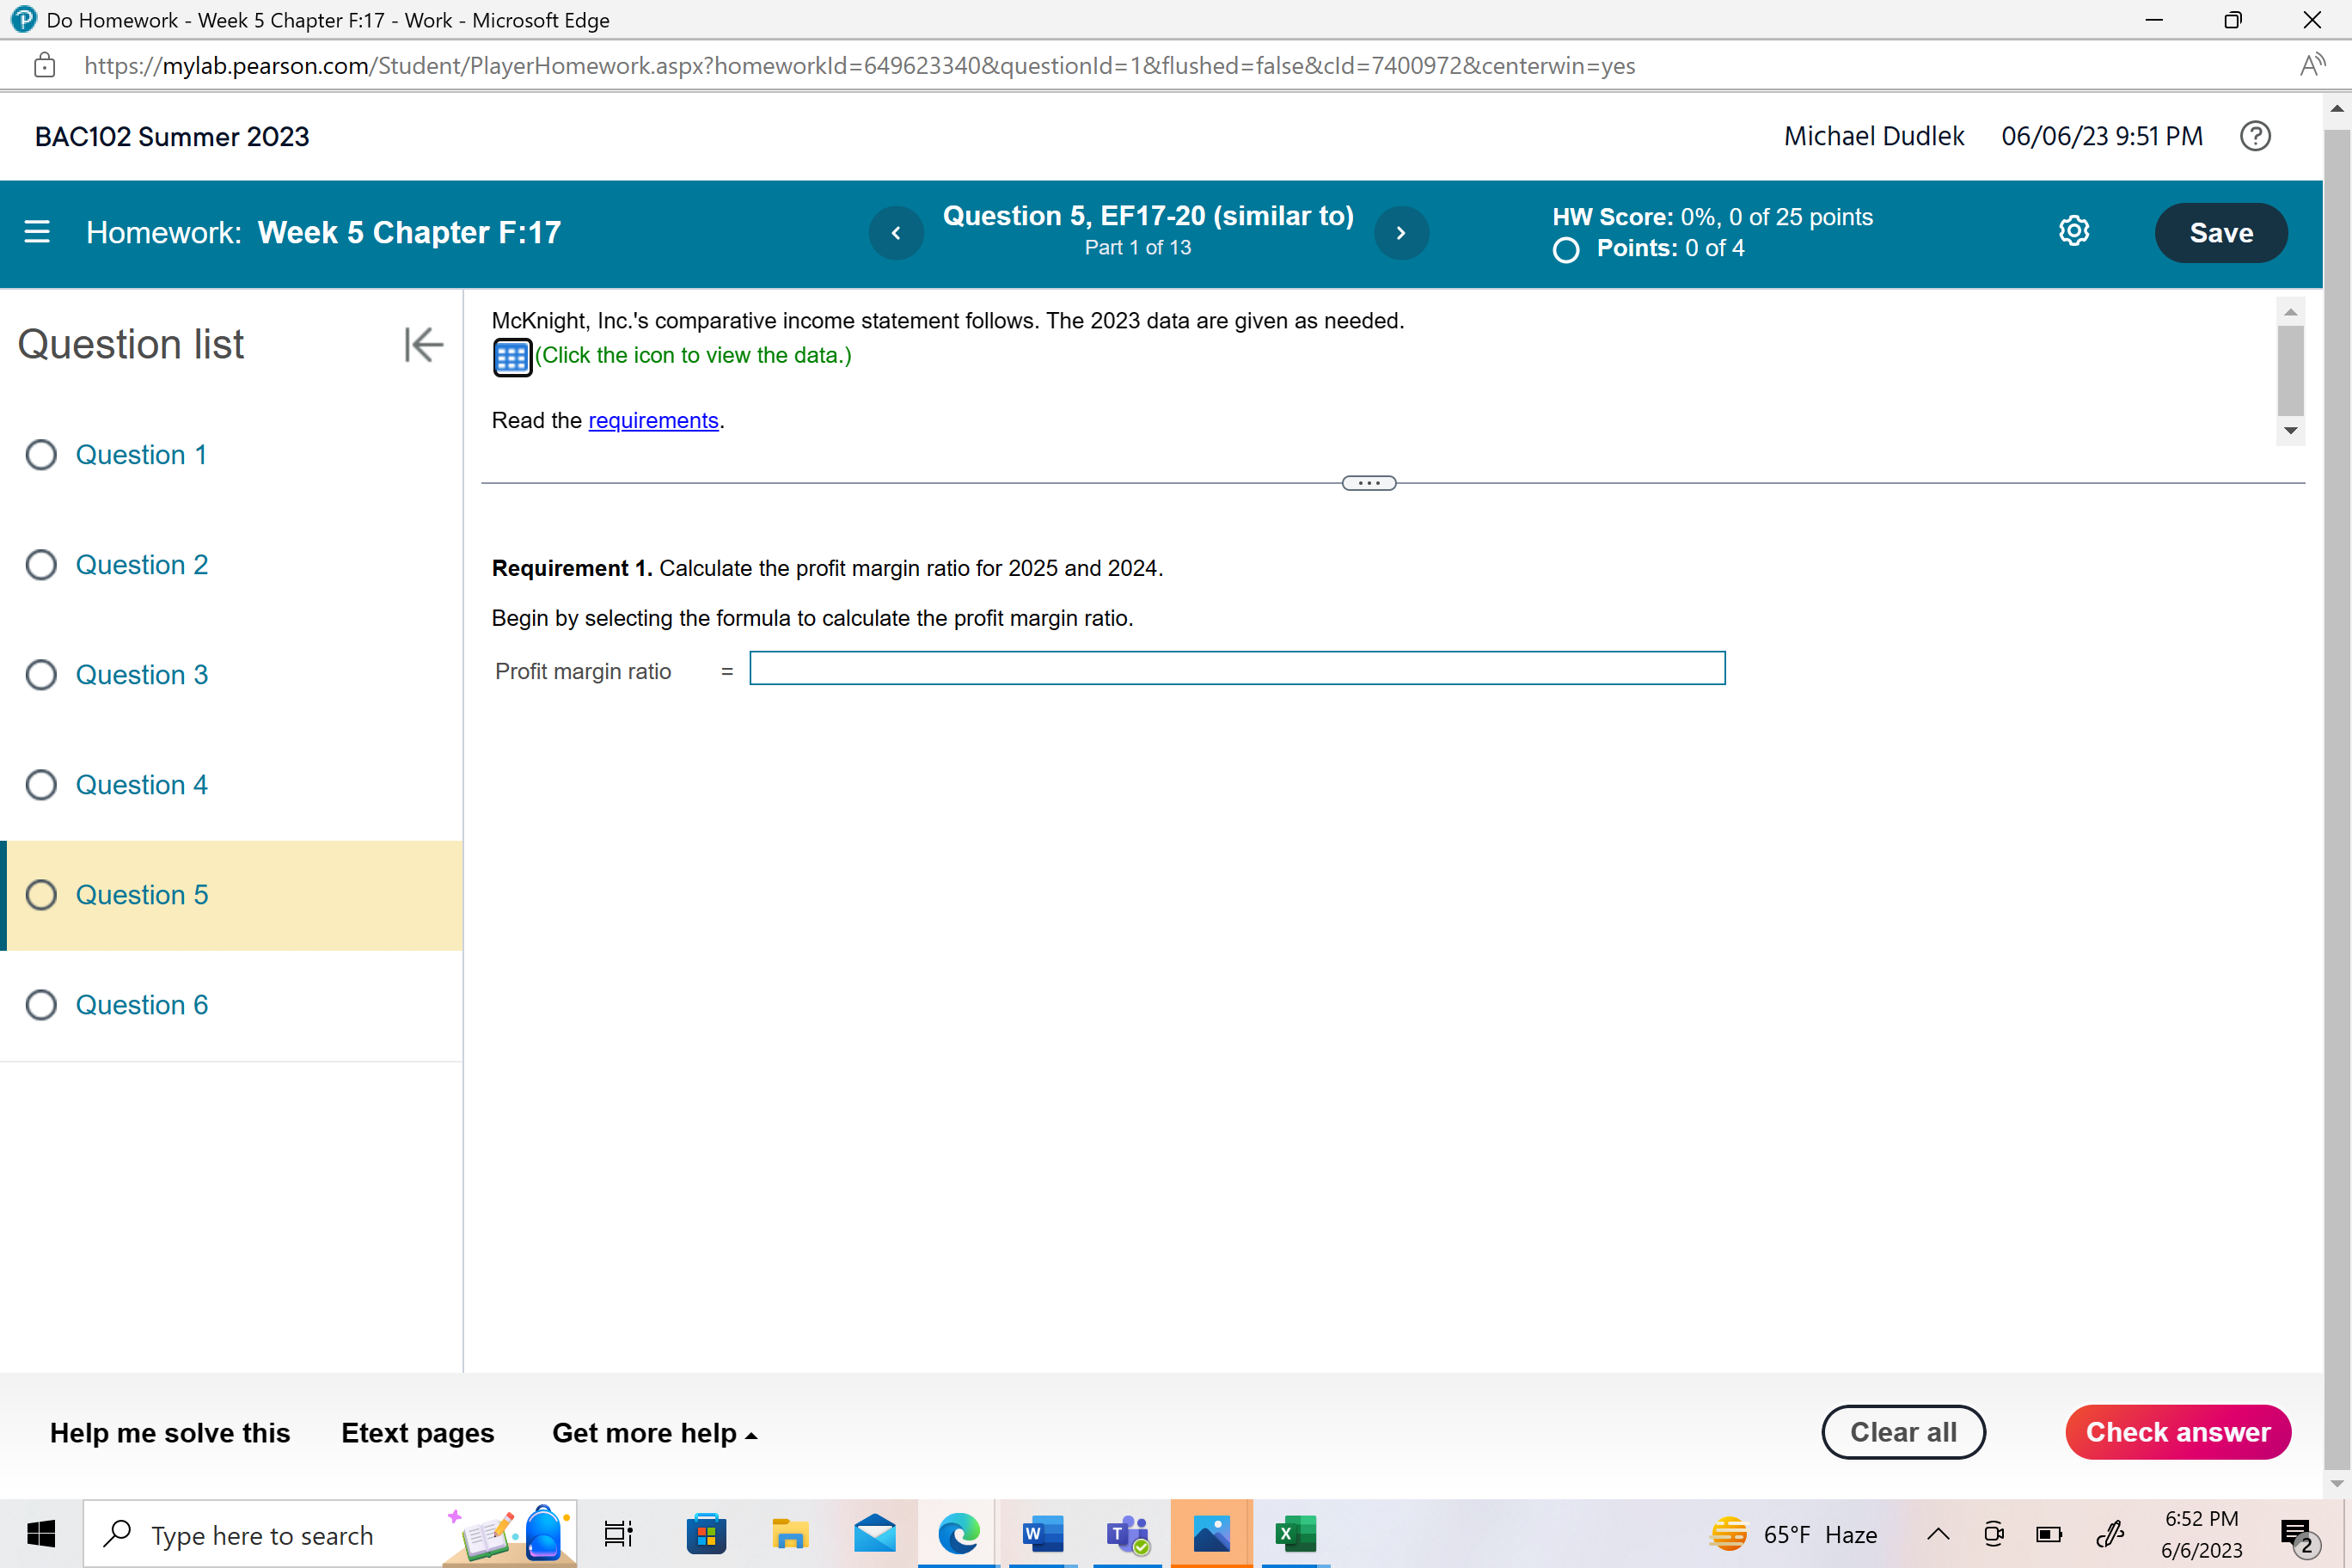Go to the previous question arrow
Screen dimensions: 2352x1568
pos(896,233)
